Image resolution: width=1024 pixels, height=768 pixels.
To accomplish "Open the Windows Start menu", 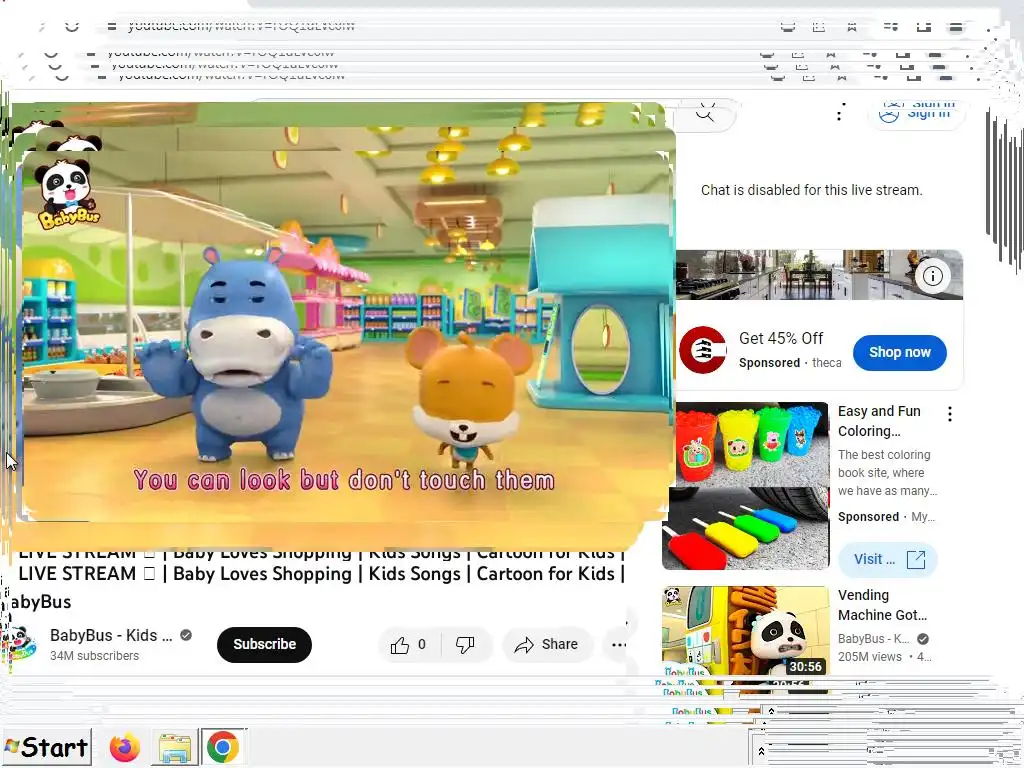I will click(46, 747).
